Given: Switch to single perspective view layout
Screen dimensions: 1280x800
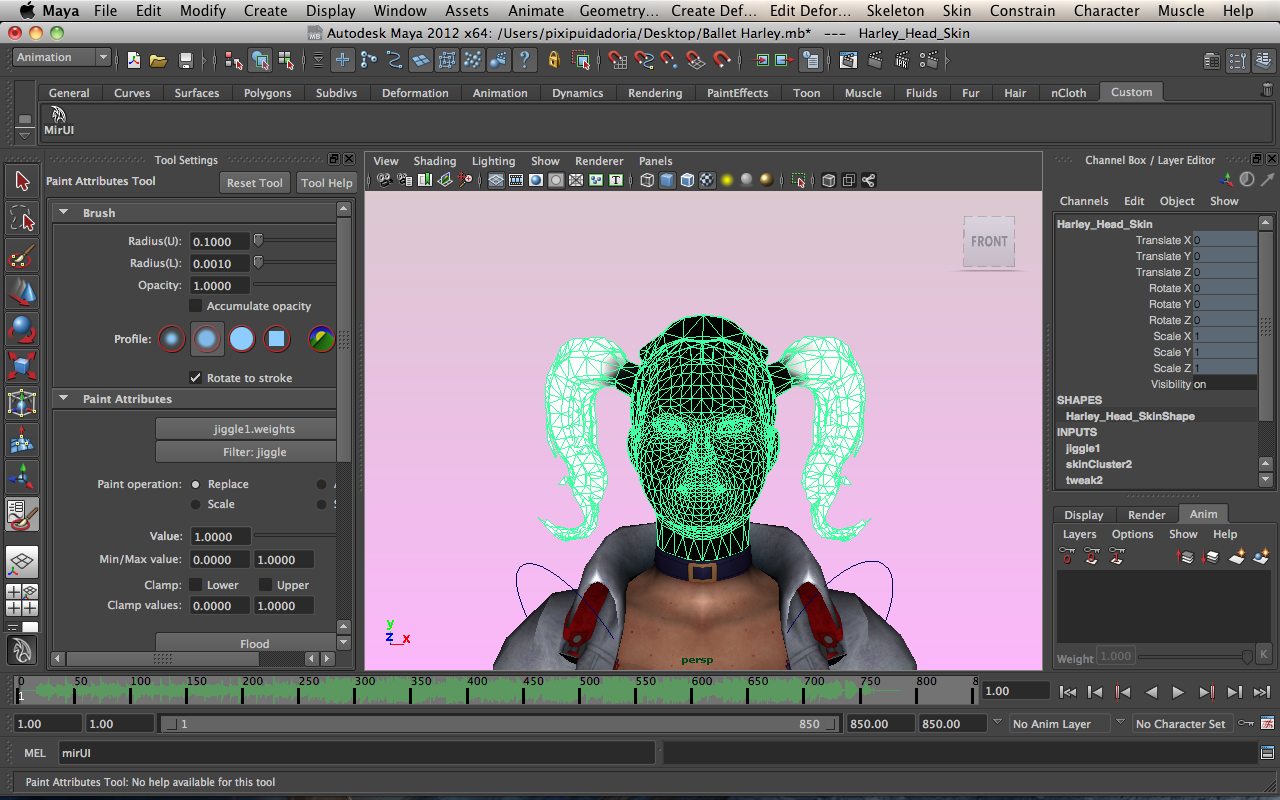Looking at the screenshot, I should (22, 562).
